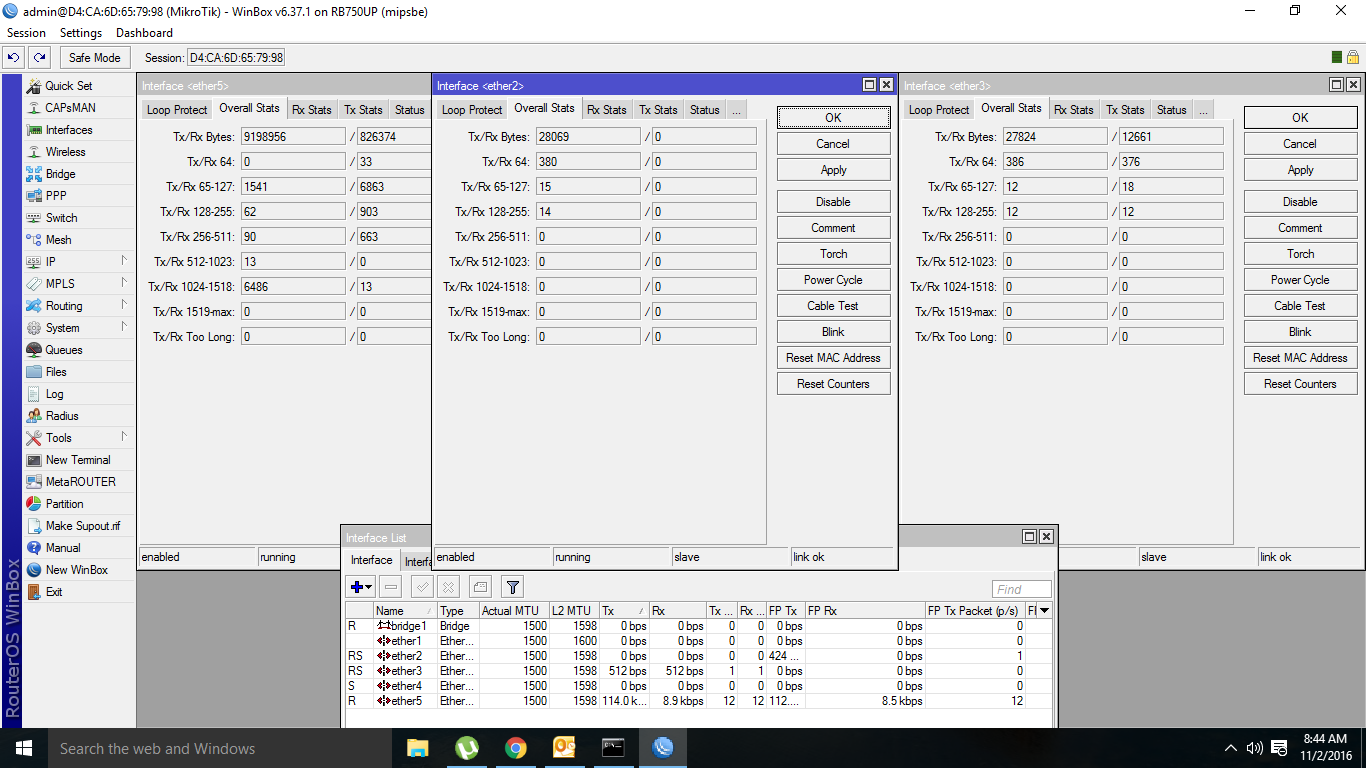
Task: Switch to Tx Stats tab in ether3
Action: tap(1125, 110)
